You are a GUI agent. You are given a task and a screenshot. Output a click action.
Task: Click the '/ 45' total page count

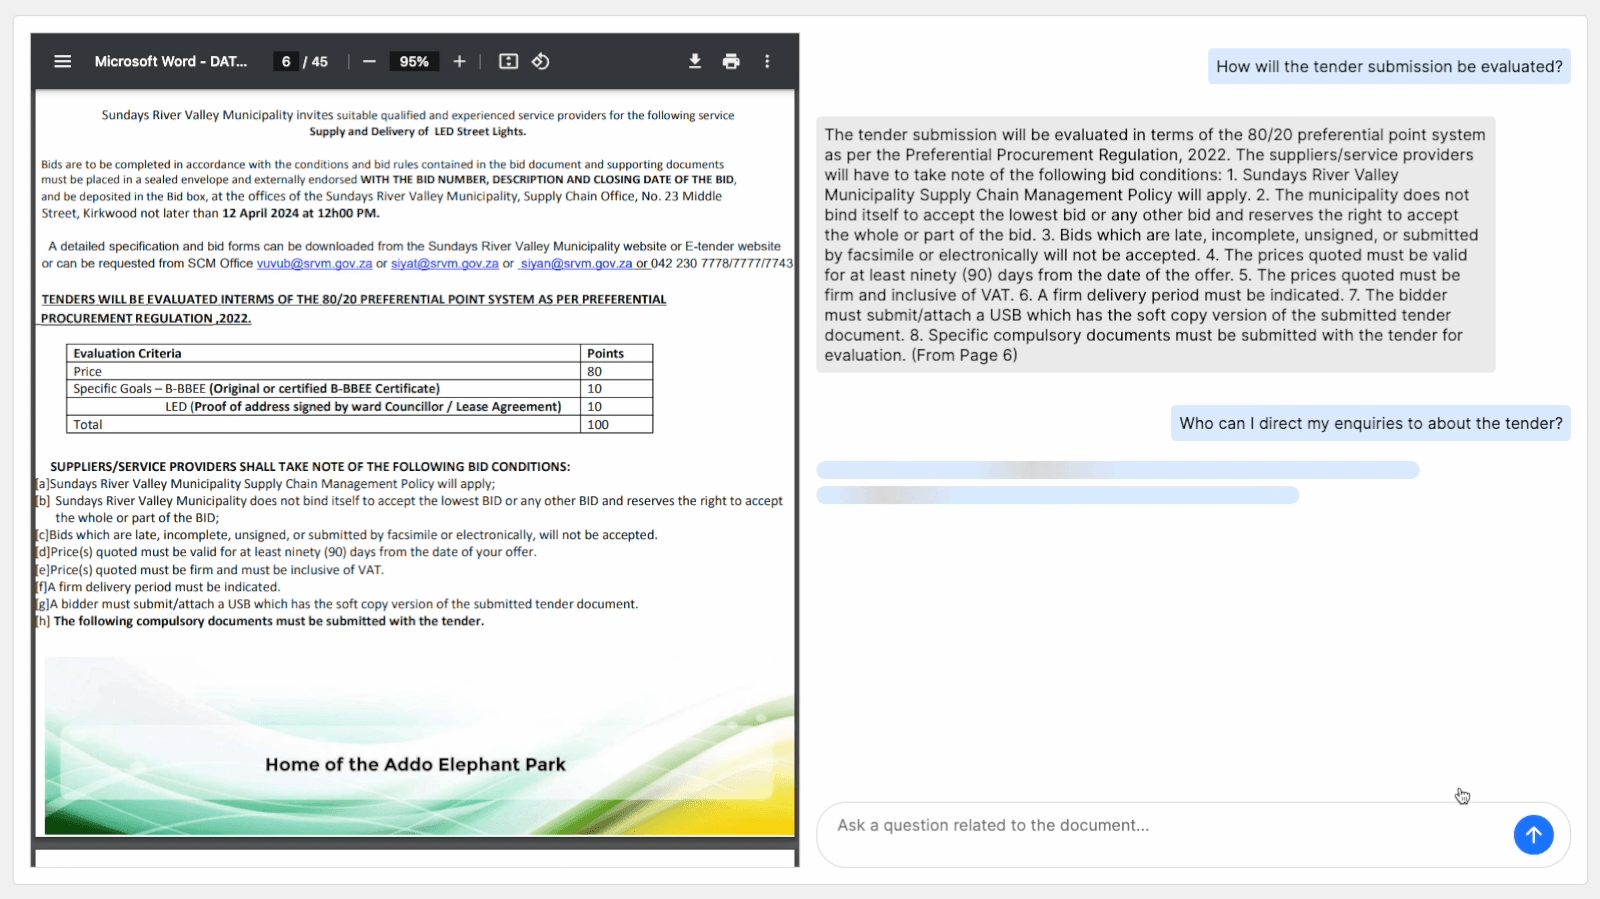316,61
